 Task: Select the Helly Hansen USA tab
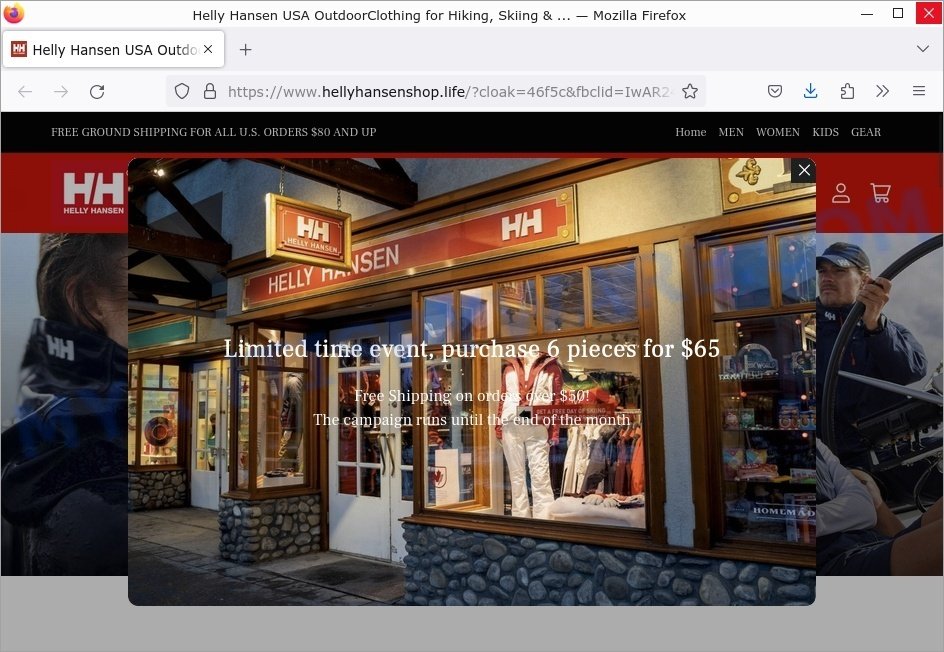114,49
